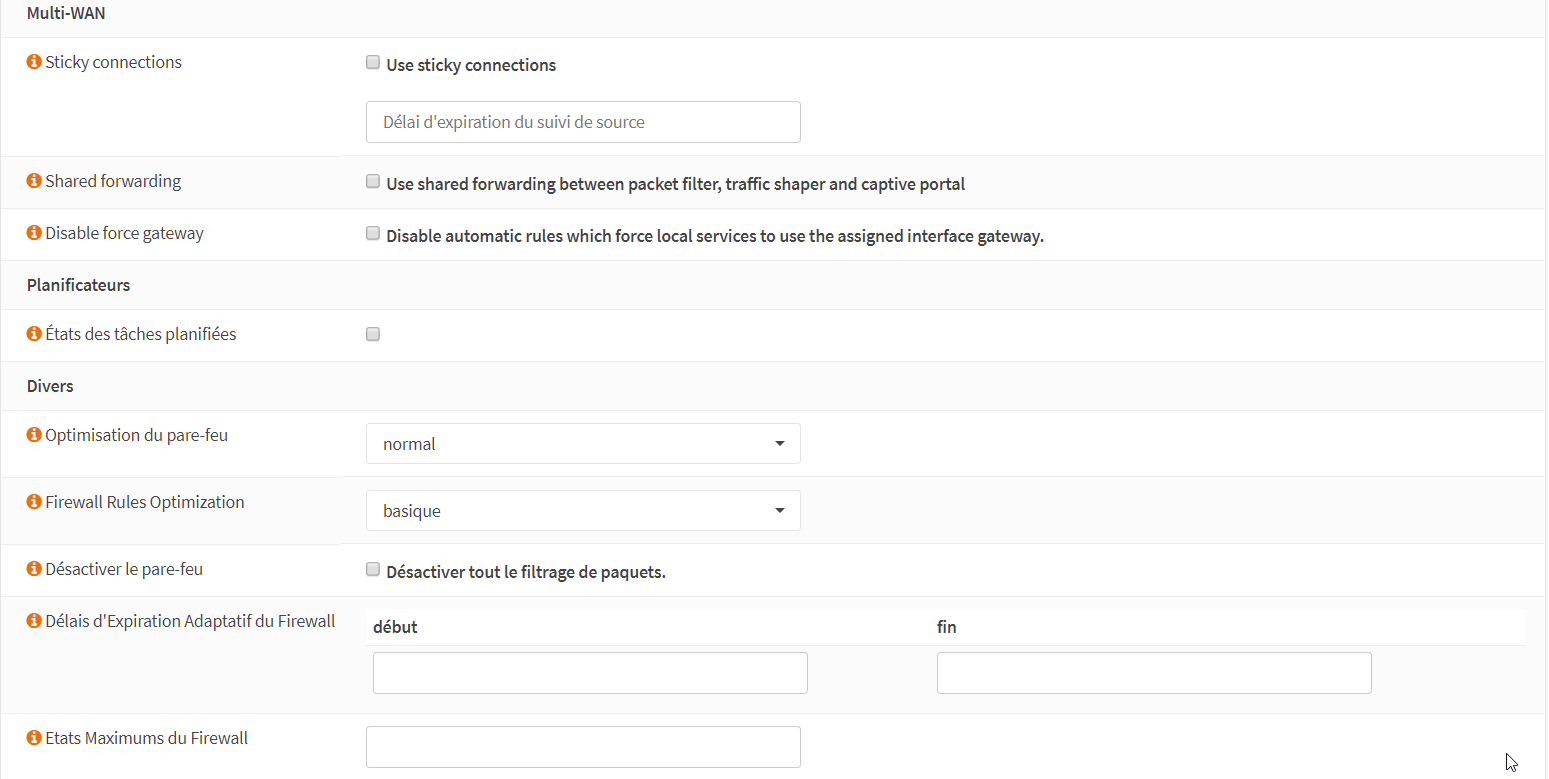Click info icon for Délais d'Expiration Adaptatif
The height and width of the screenshot is (779, 1549).
tap(34, 621)
